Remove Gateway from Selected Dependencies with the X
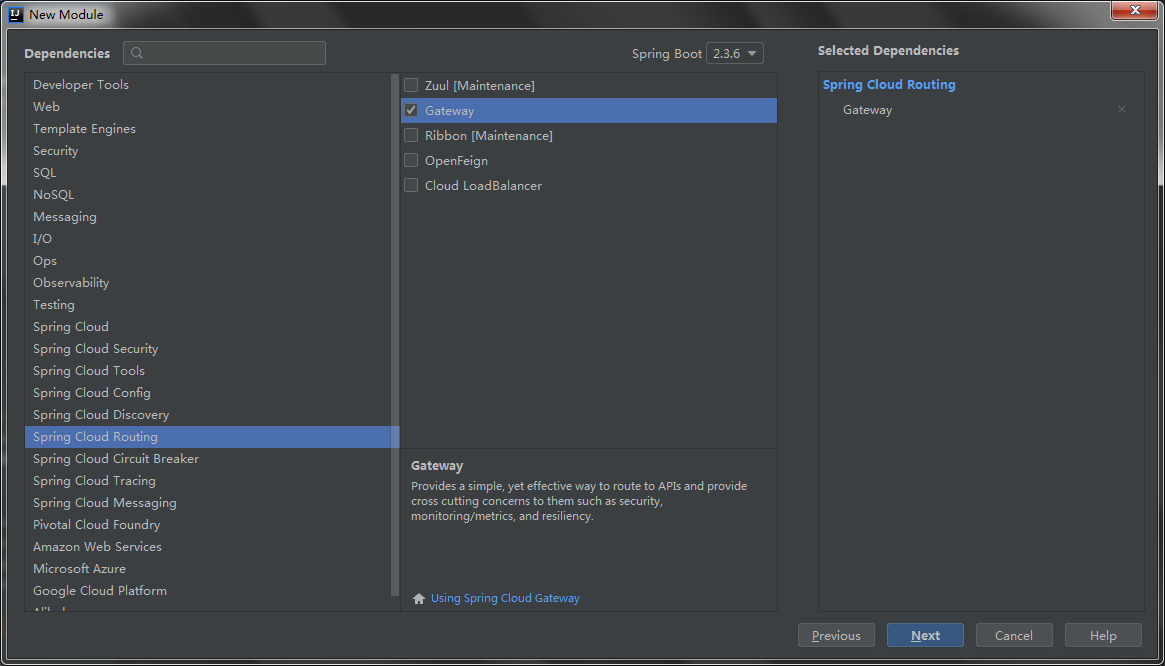The image size is (1165, 666). 1122,109
